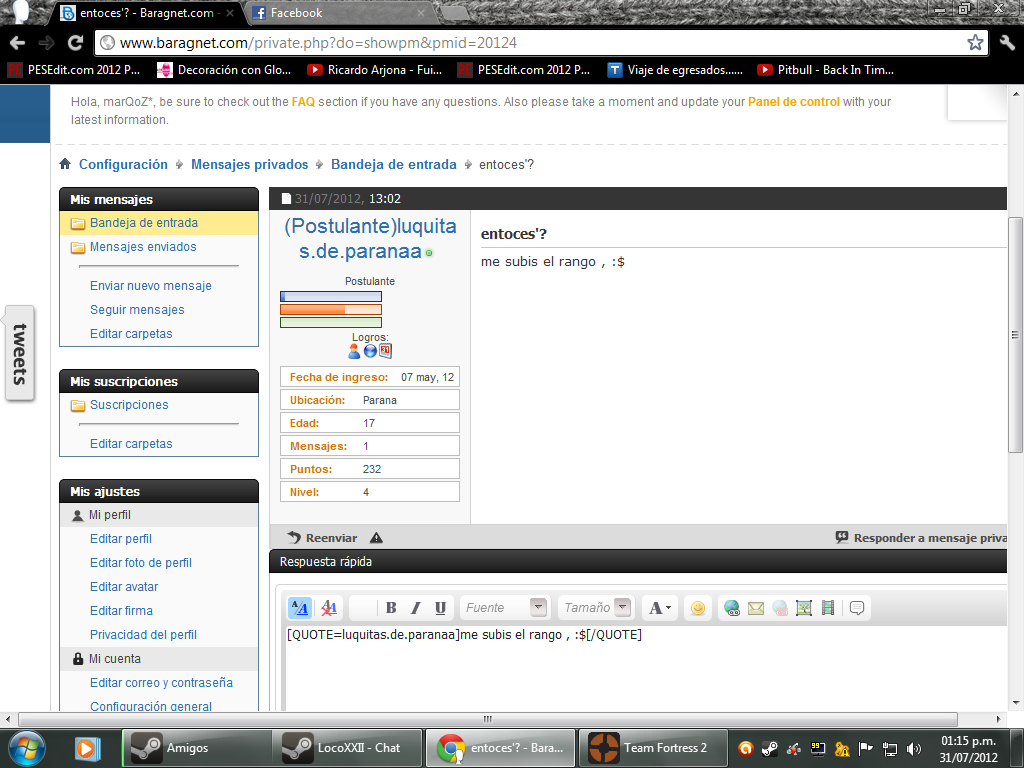Click the Reenviar button

(x=322, y=538)
